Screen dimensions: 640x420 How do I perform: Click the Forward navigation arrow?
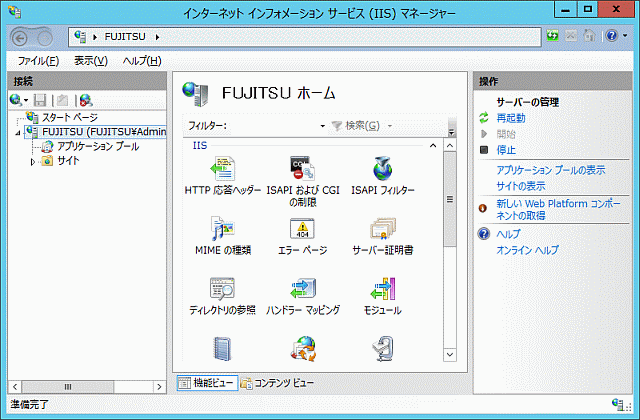(45, 38)
